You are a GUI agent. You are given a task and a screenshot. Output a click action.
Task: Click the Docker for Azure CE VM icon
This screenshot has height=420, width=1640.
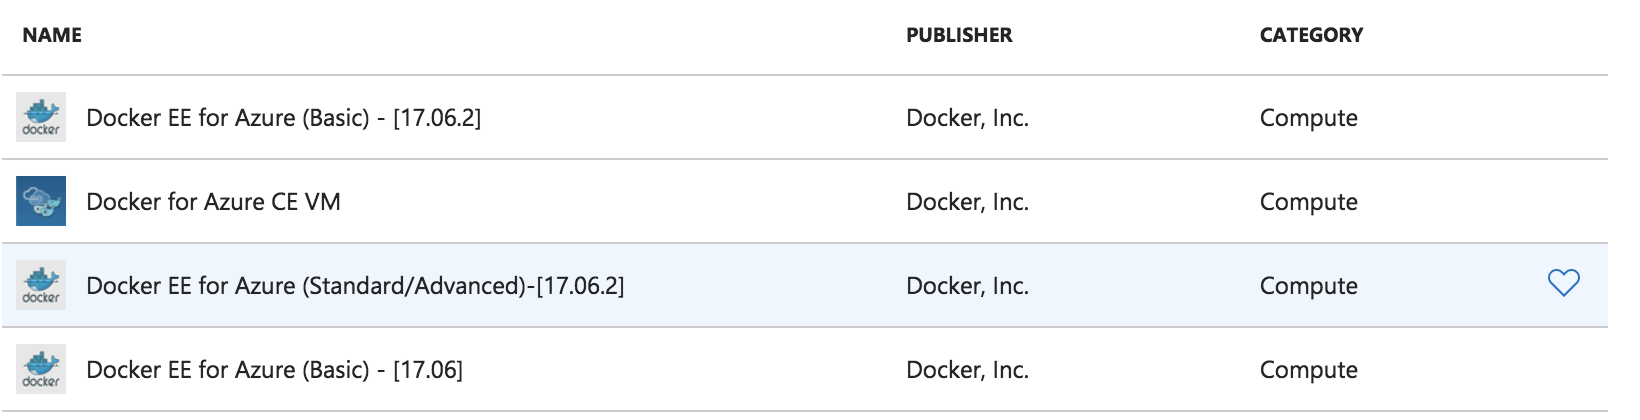click(x=41, y=201)
